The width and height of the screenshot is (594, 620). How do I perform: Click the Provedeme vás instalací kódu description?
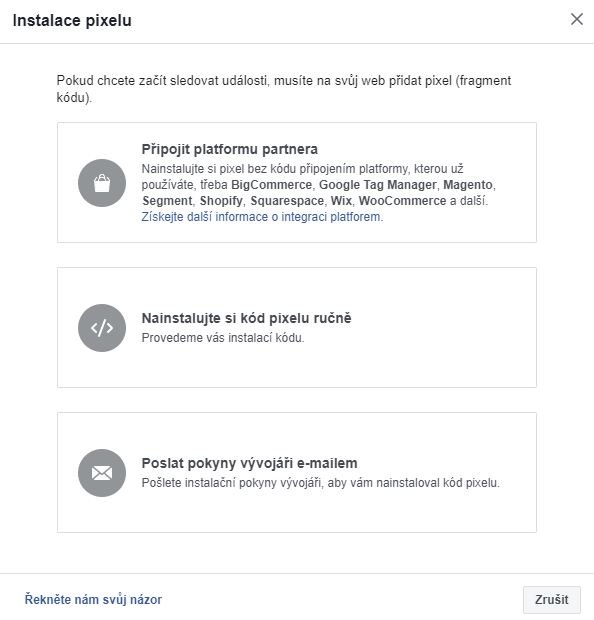[223, 338]
